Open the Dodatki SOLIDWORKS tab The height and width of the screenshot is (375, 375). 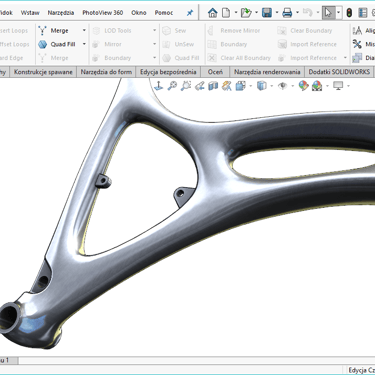[x=339, y=72]
